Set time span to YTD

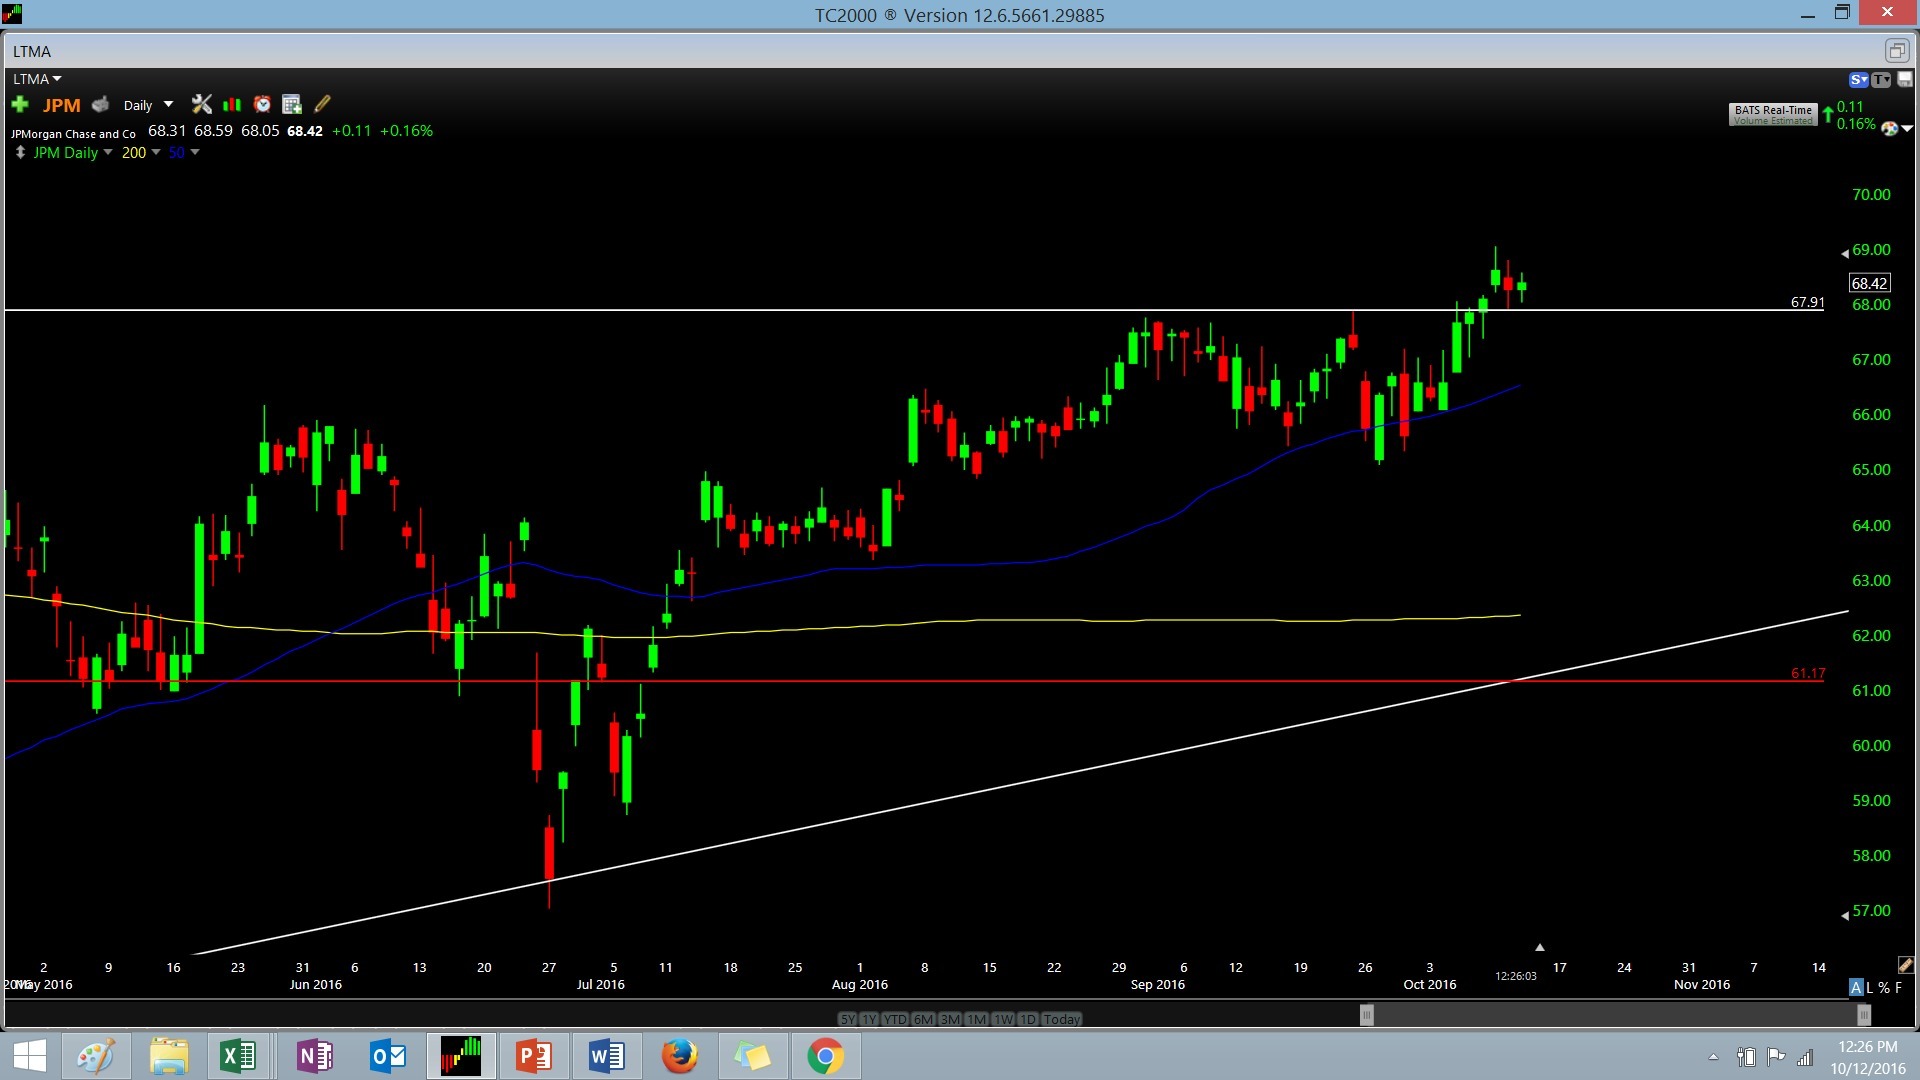(x=895, y=1019)
